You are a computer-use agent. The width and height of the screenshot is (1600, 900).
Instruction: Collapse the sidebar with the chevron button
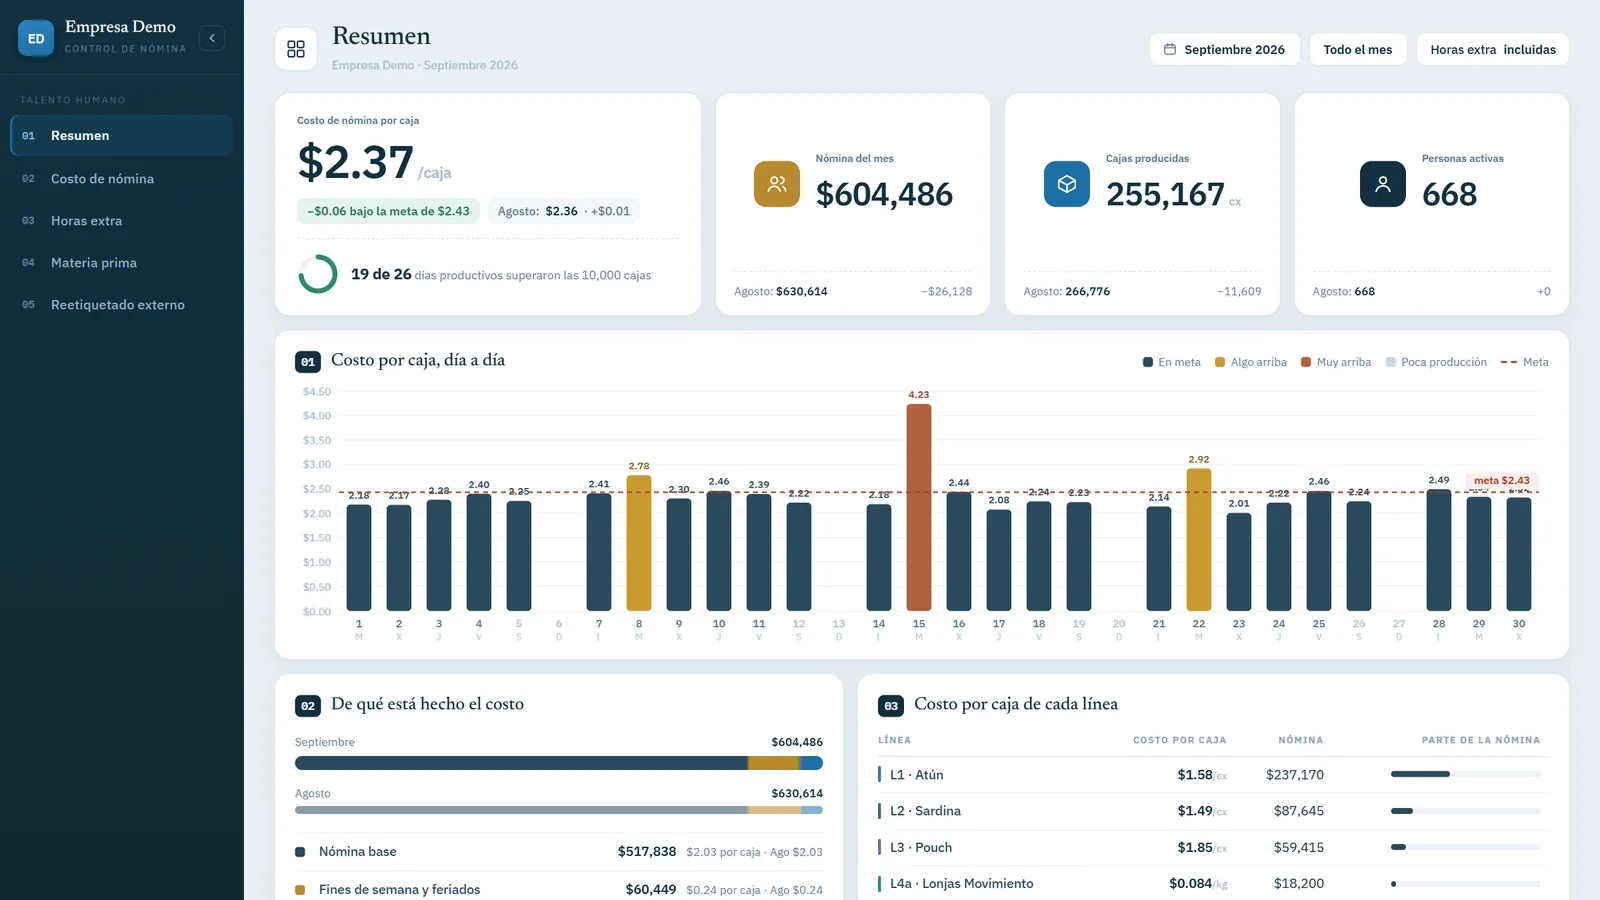(212, 38)
